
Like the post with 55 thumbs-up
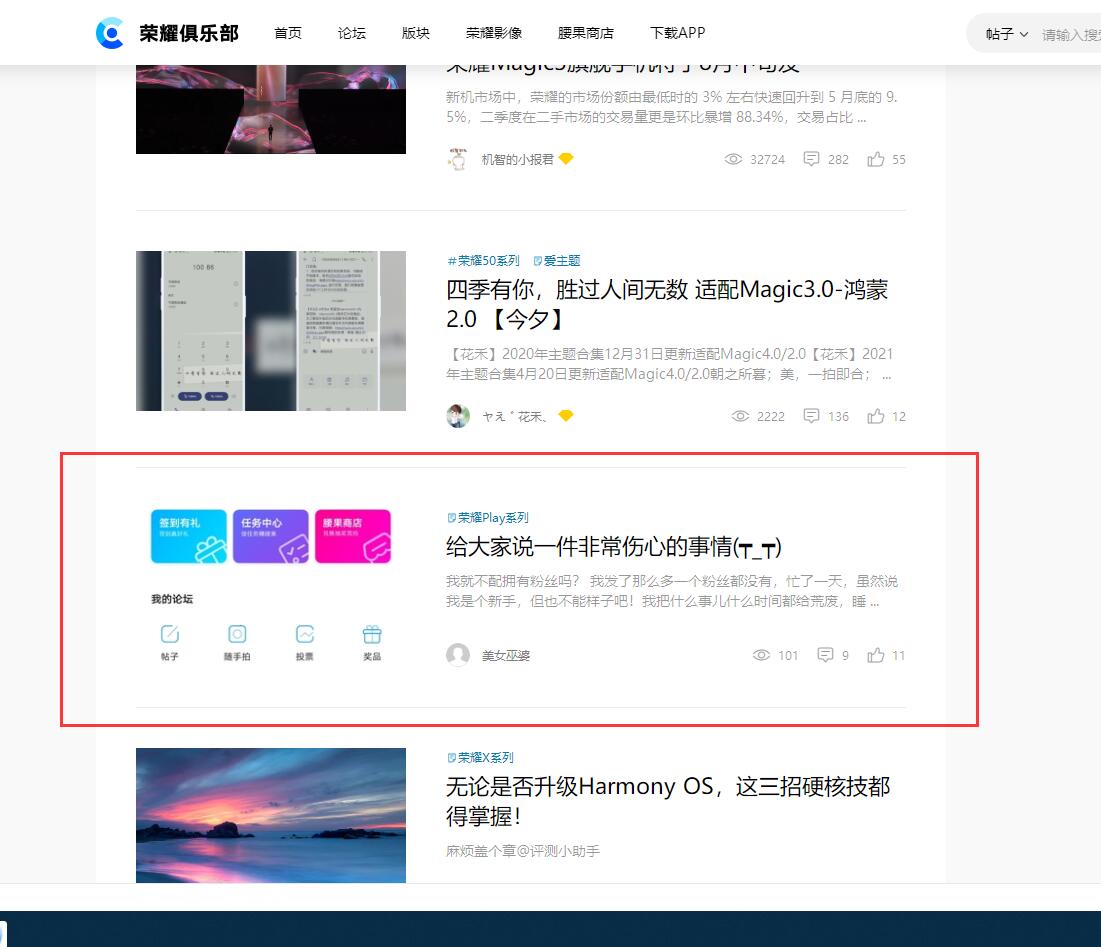875,159
